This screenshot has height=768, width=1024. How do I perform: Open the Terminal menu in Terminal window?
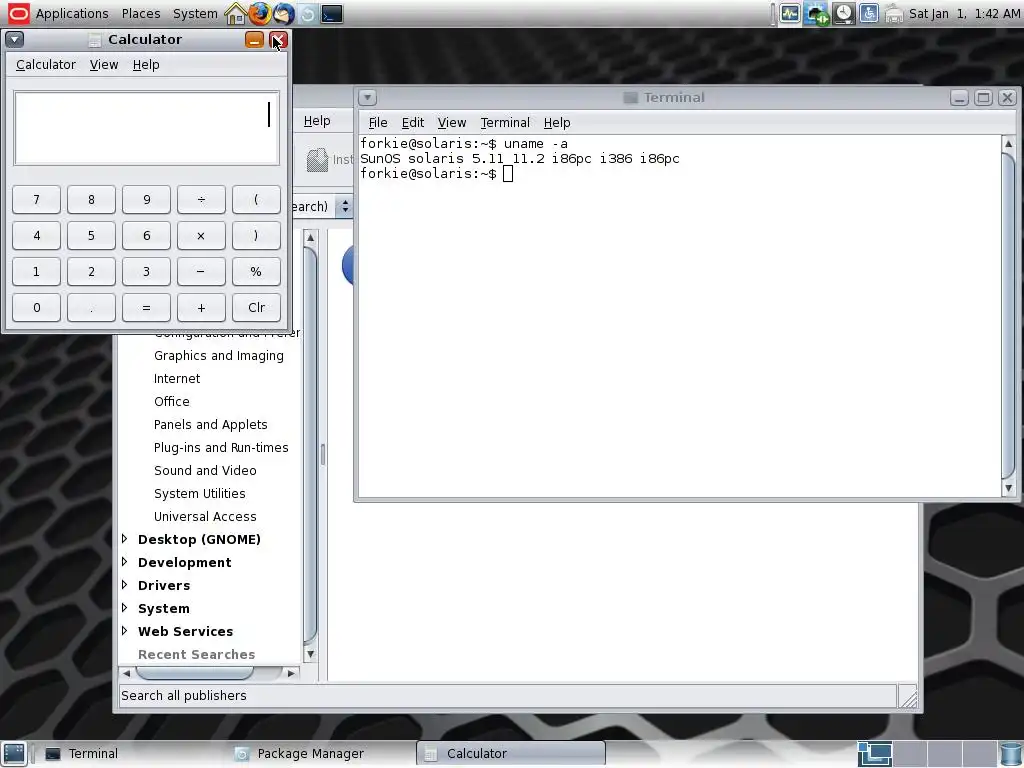click(505, 123)
